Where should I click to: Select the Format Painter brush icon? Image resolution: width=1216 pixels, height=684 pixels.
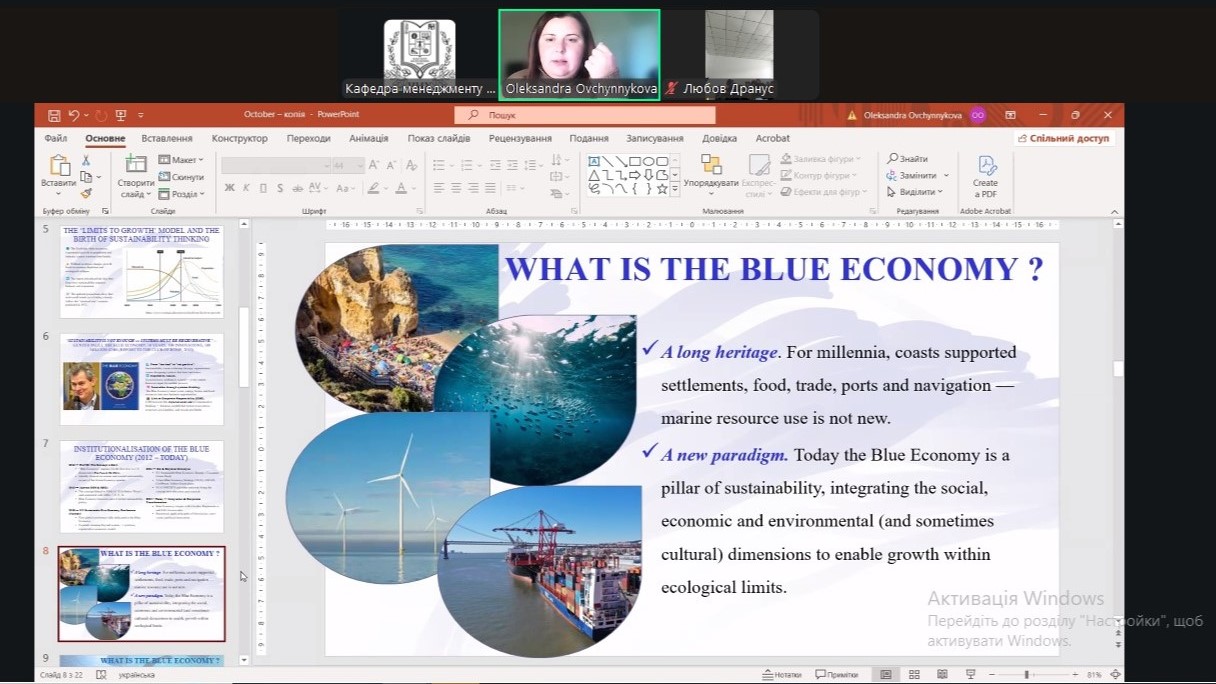tap(86, 192)
